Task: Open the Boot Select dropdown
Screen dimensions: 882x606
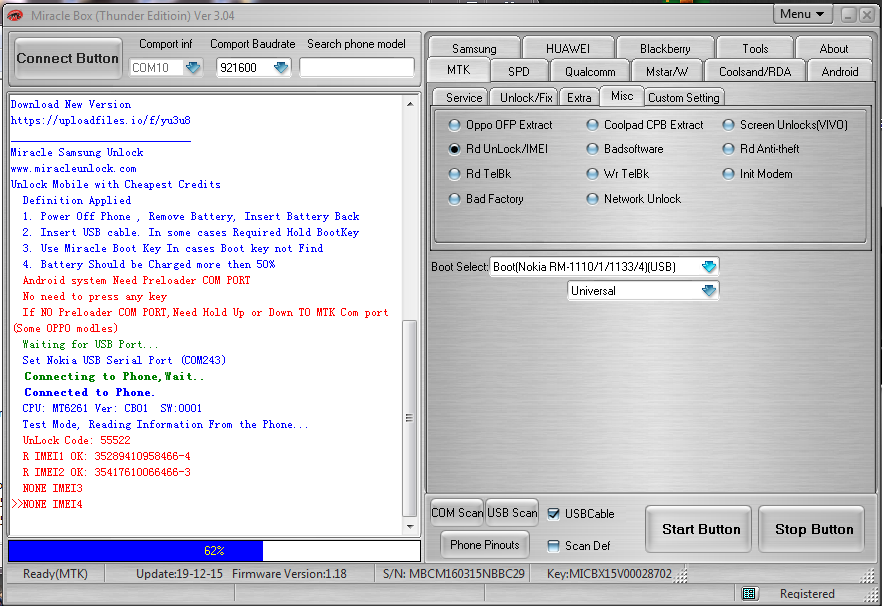Action: point(709,266)
